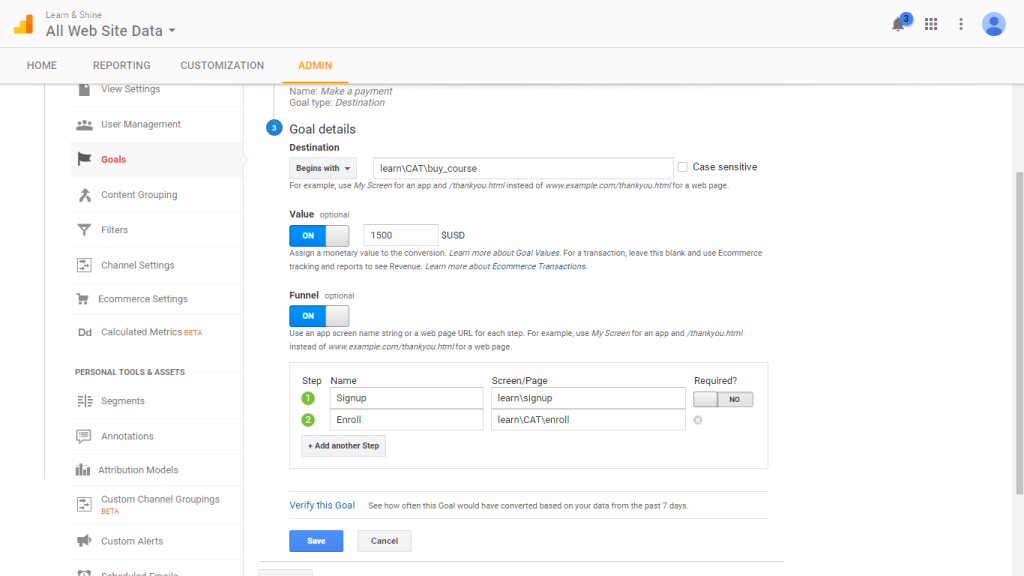Screen dimensions: 1024x576
Task: Click the Custom Channel Groupings icon
Action: coord(84,504)
